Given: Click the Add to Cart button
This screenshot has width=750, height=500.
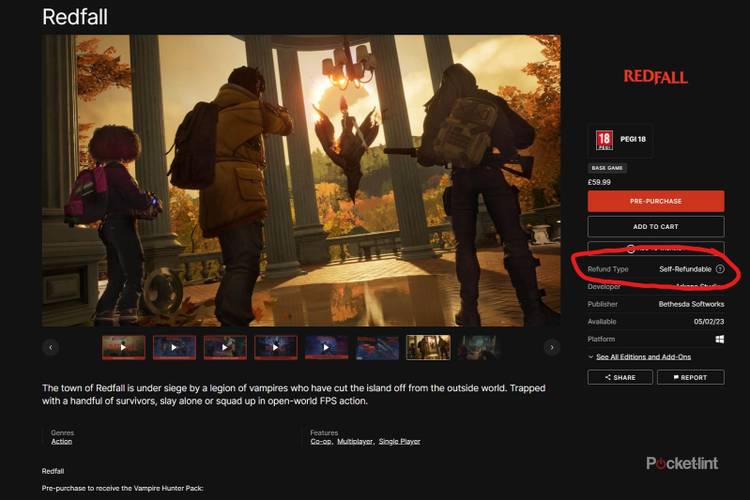Looking at the screenshot, I should [x=655, y=227].
